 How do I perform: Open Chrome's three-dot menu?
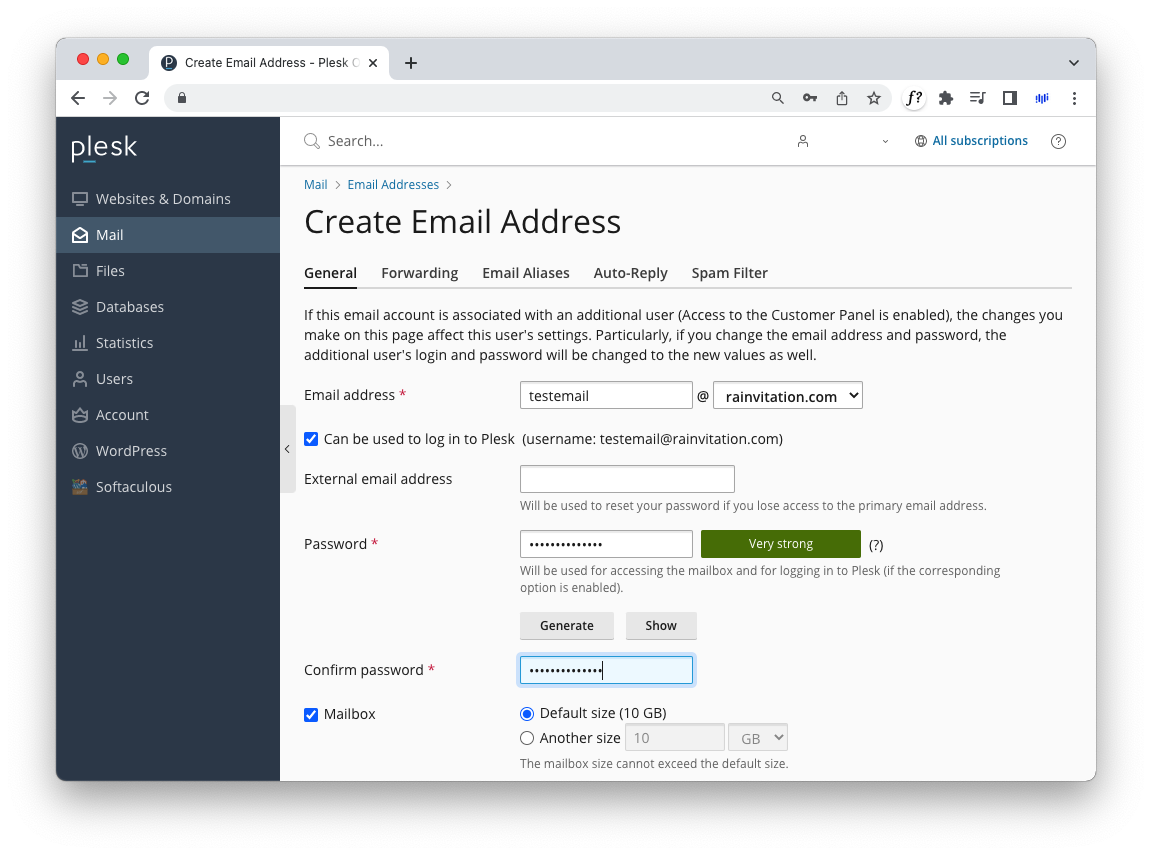click(1074, 98)
